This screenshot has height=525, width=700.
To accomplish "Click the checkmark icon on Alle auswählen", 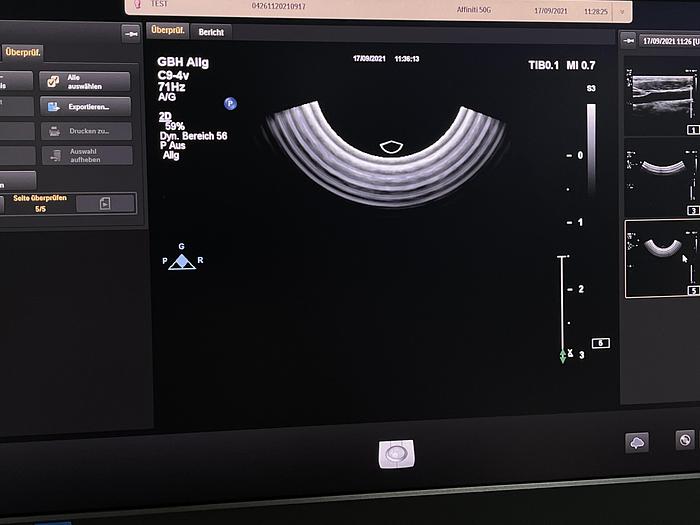I will 53,82.
